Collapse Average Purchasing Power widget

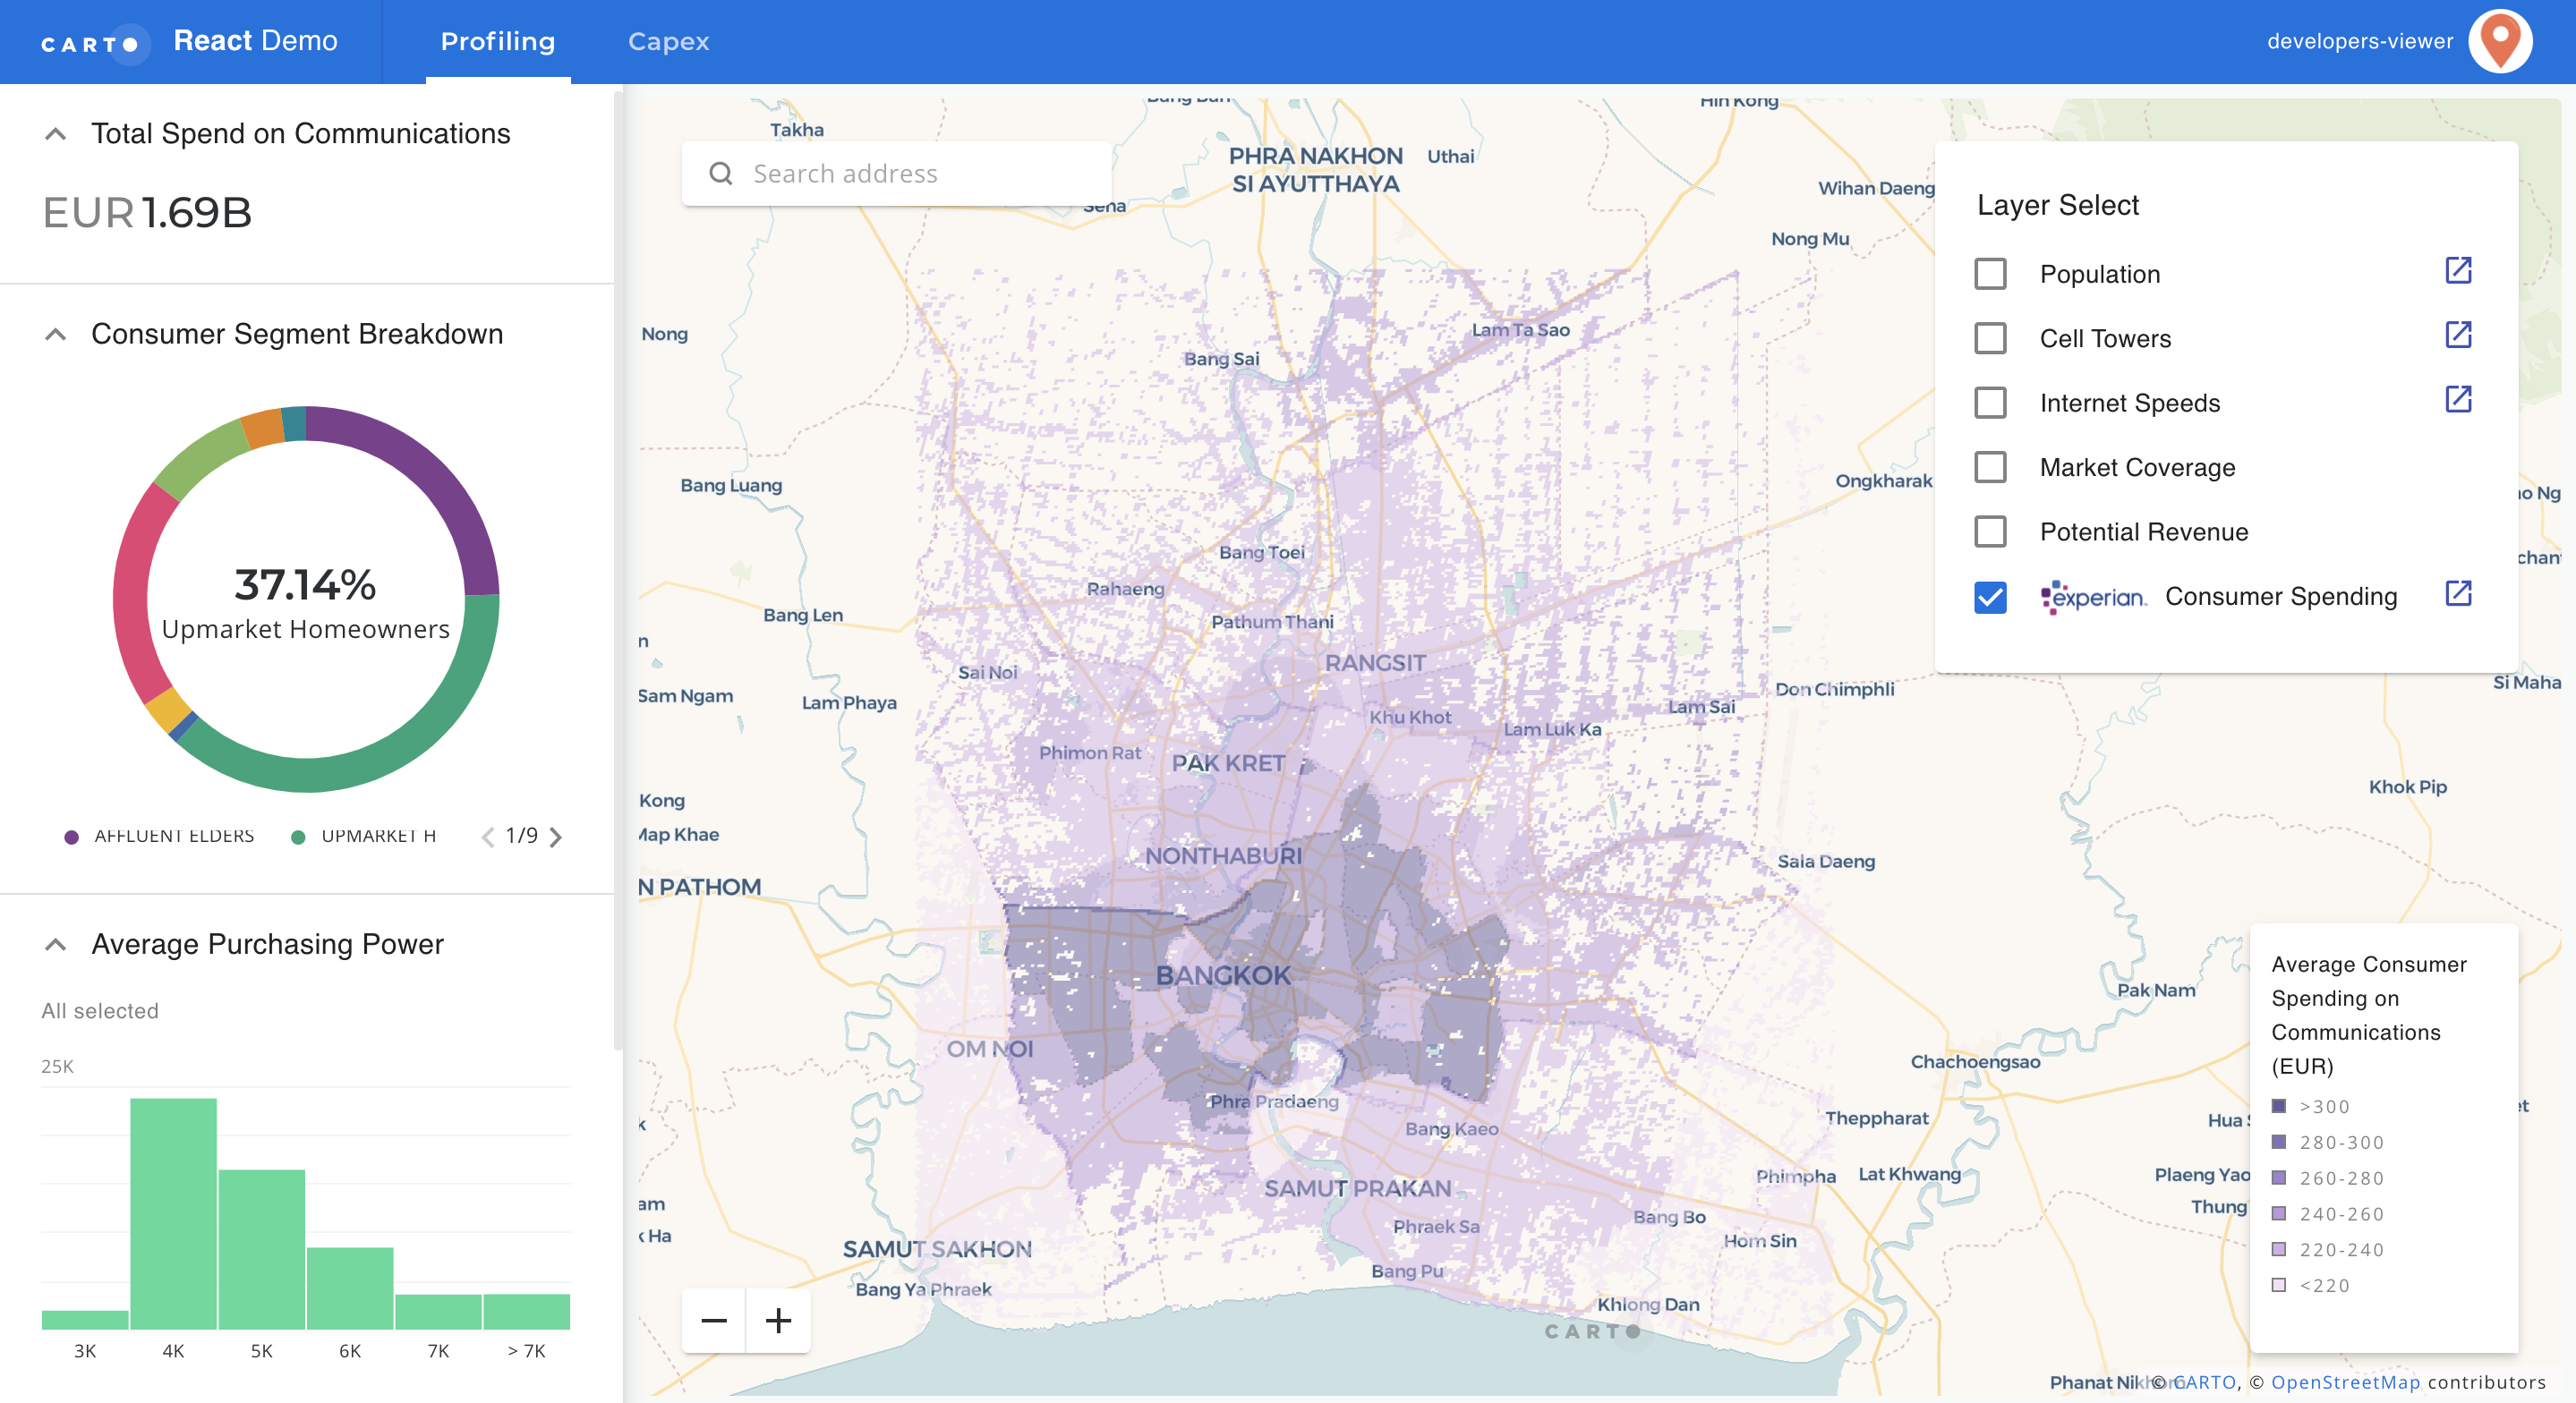point(56,944)
